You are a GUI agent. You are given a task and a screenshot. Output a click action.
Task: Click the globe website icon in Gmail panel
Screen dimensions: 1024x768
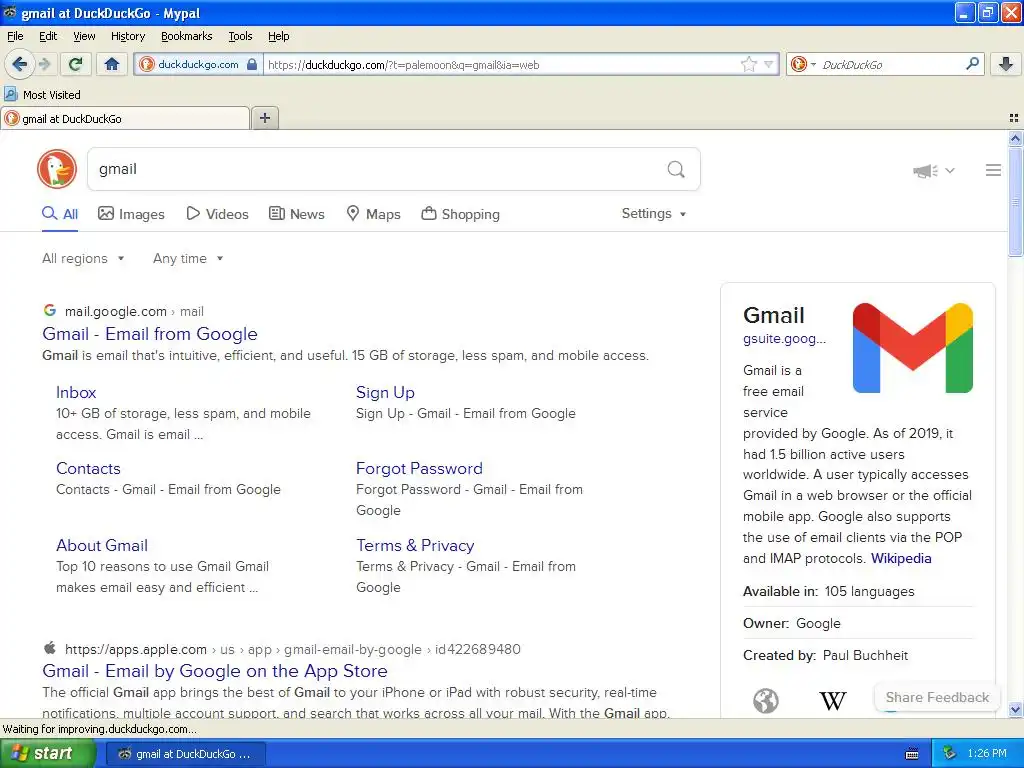(765, 701)
